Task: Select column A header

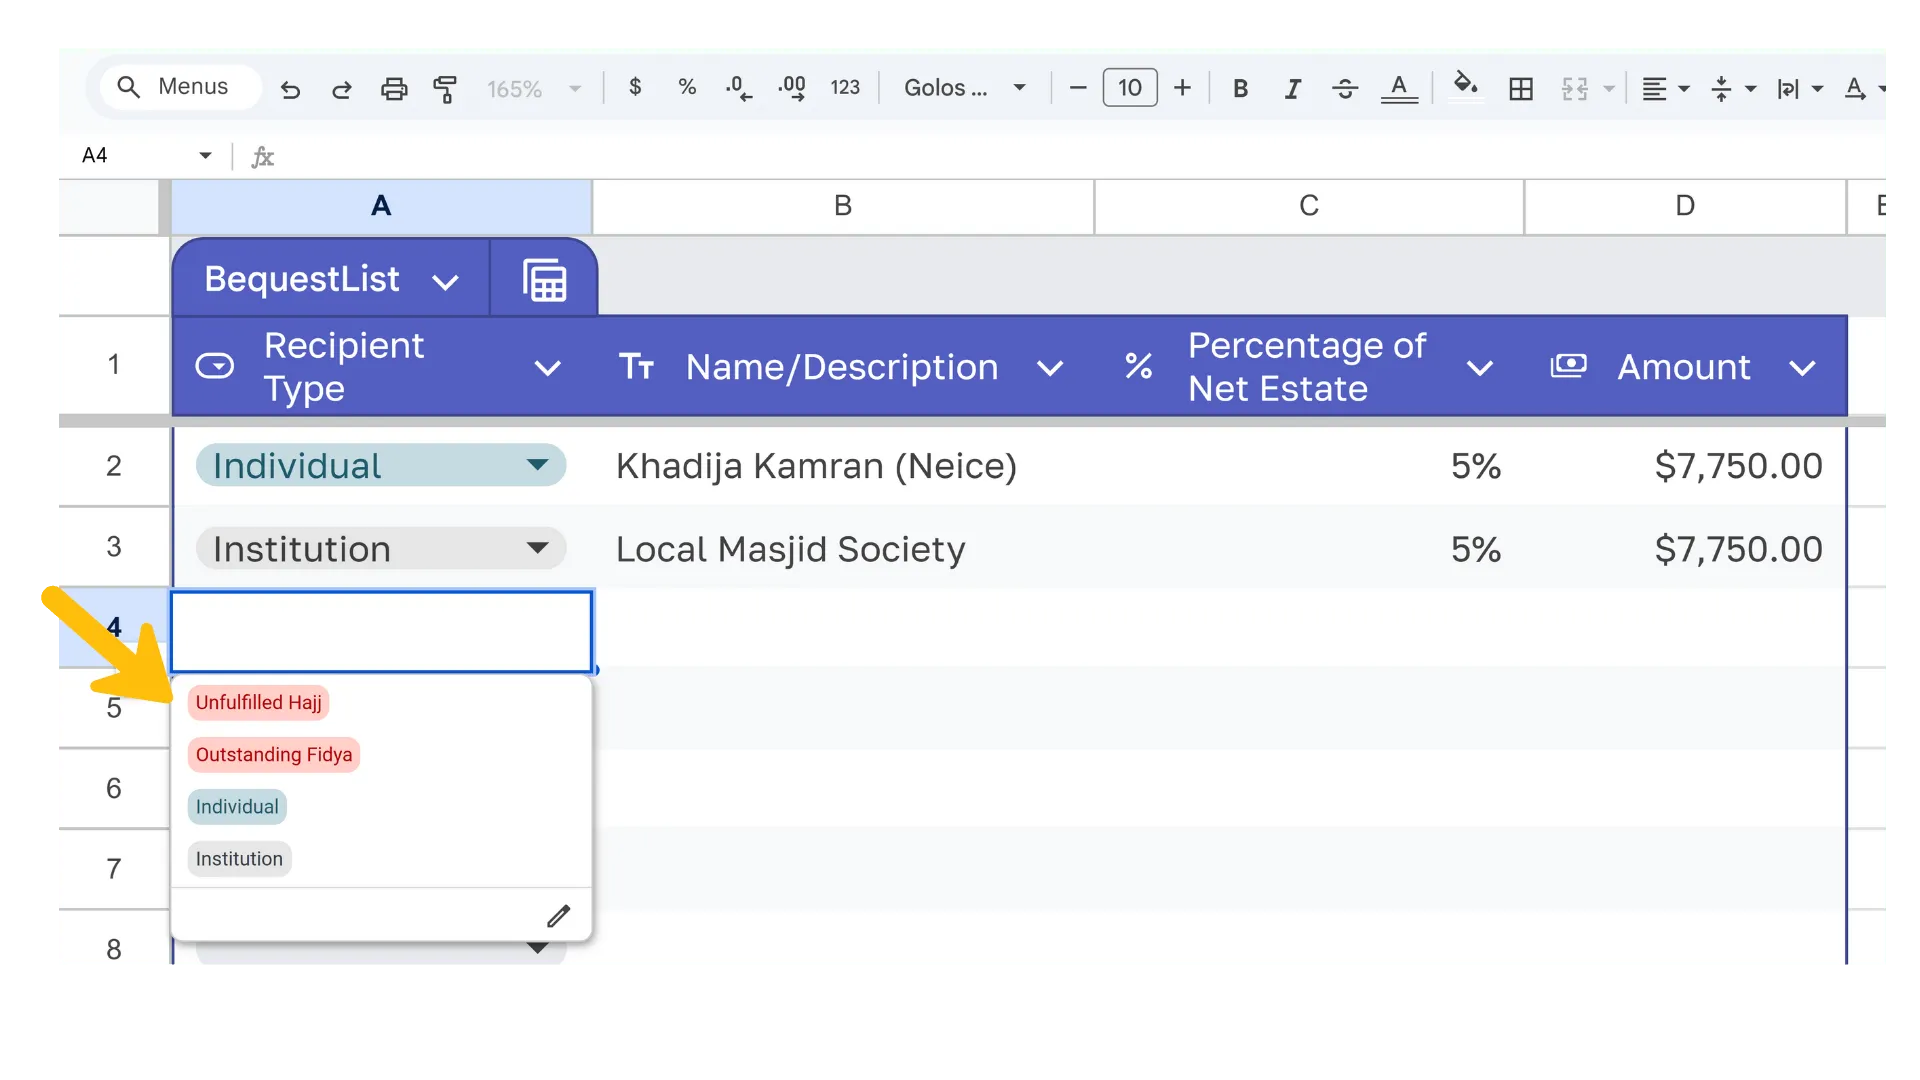Action: (x=381, y=206)
